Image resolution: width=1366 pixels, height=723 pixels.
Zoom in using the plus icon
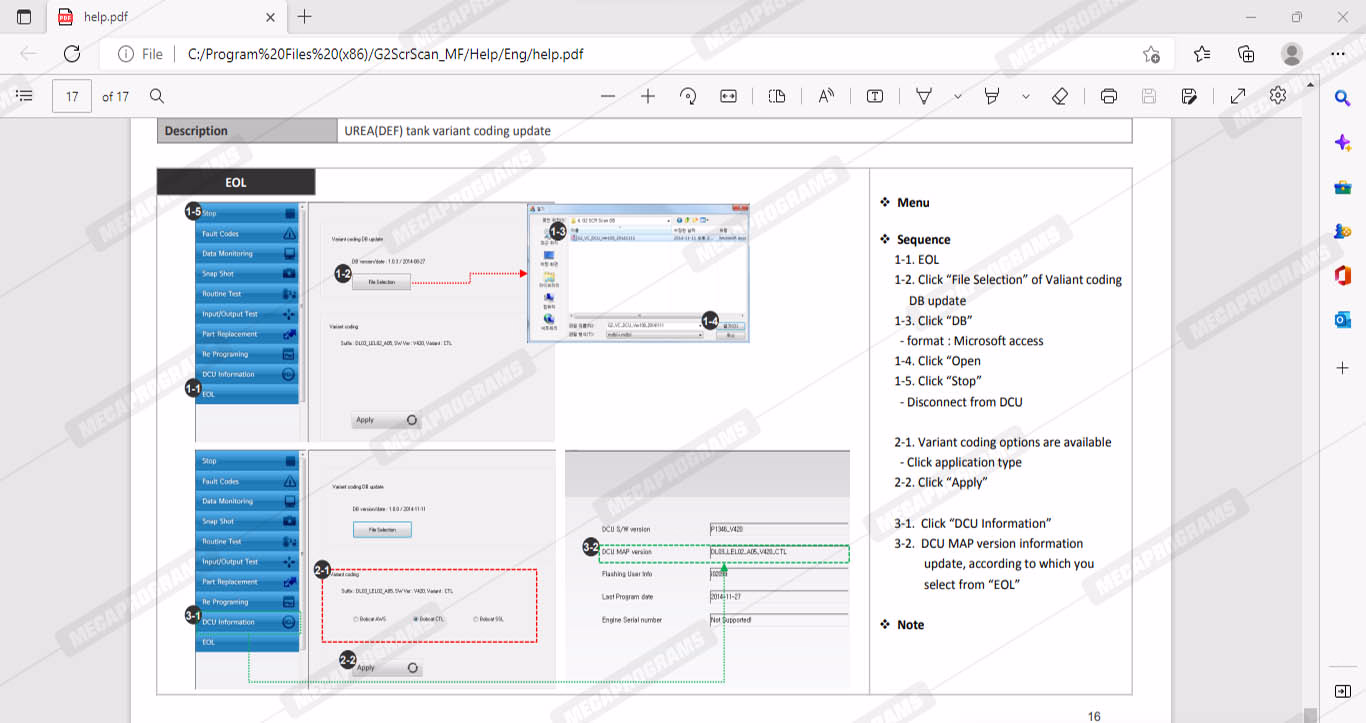click(648, 96)
